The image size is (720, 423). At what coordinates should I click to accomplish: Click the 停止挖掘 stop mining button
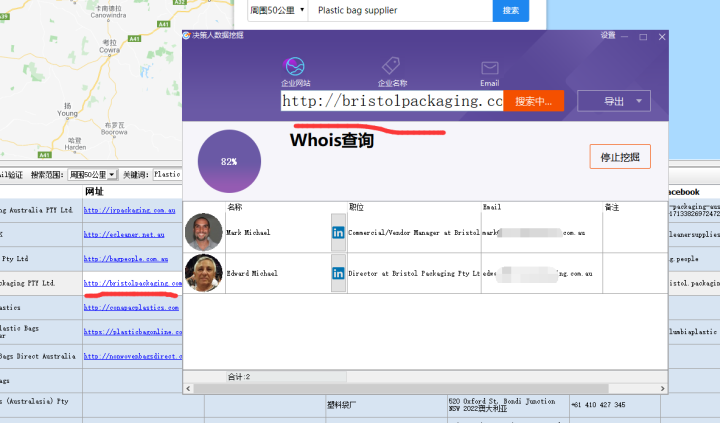point(620,157)
